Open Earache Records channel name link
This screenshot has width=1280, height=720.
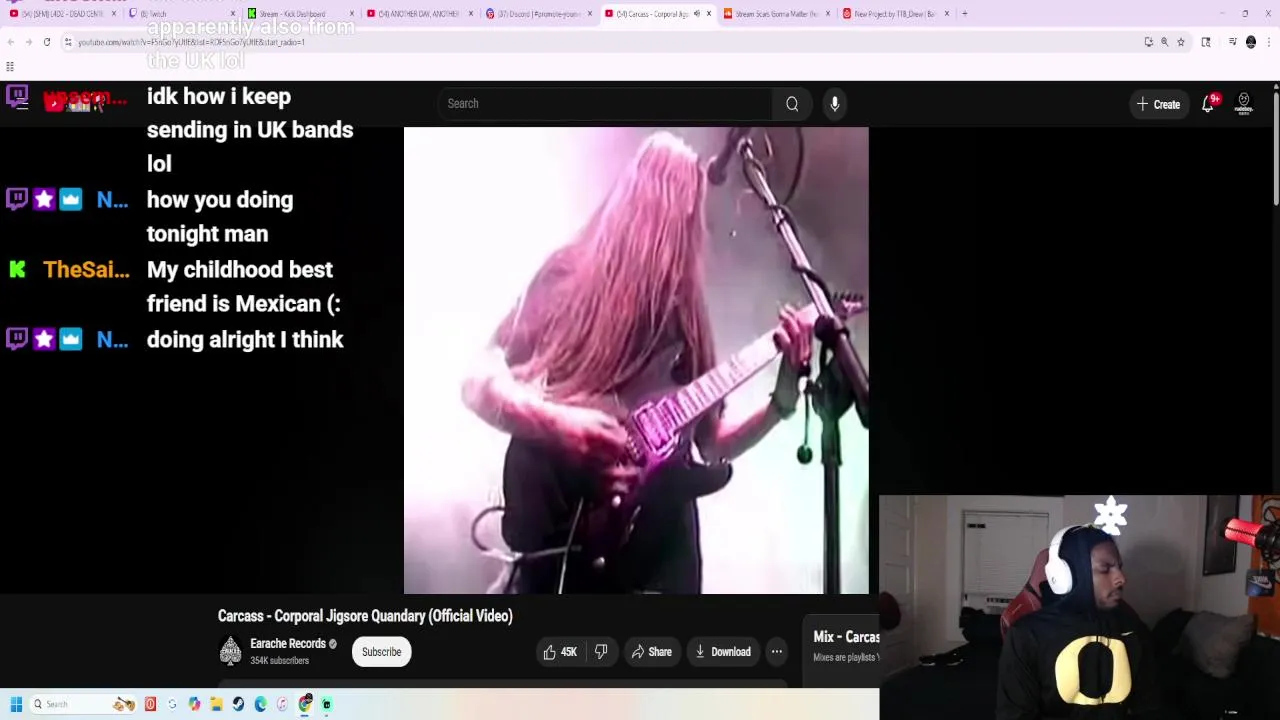(288, 644)
